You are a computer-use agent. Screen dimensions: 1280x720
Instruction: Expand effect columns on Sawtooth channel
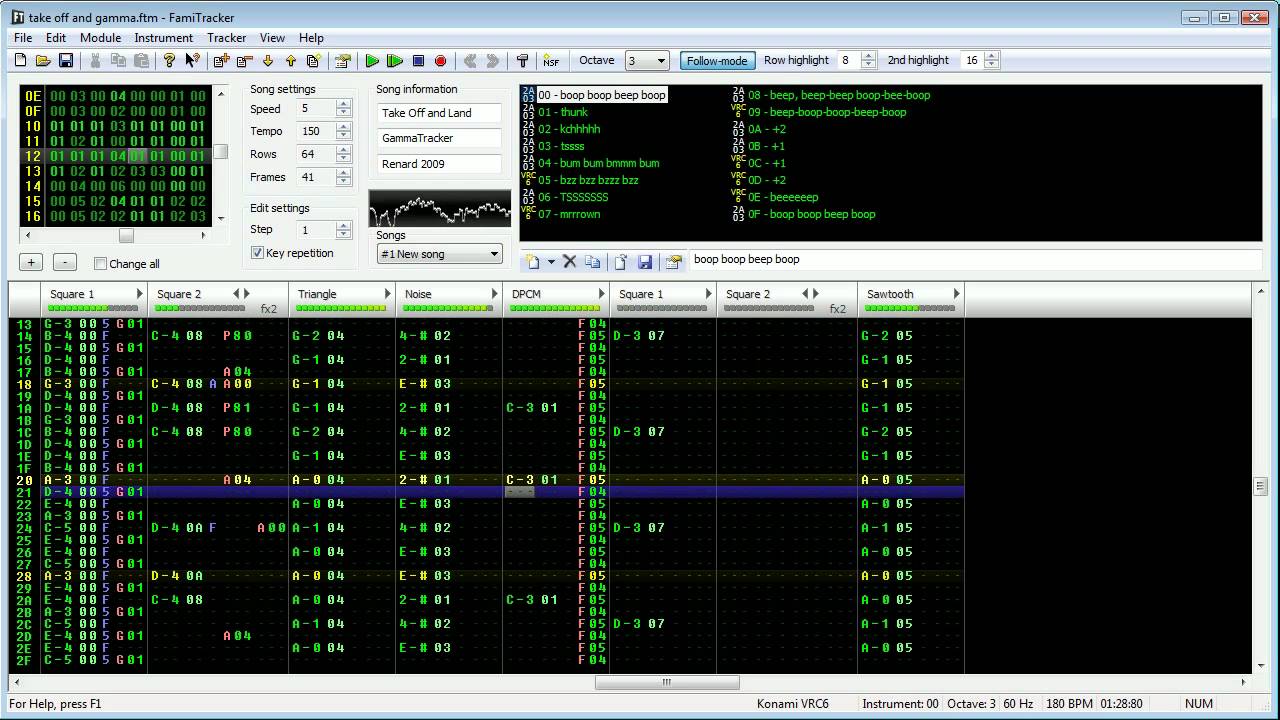956,294
